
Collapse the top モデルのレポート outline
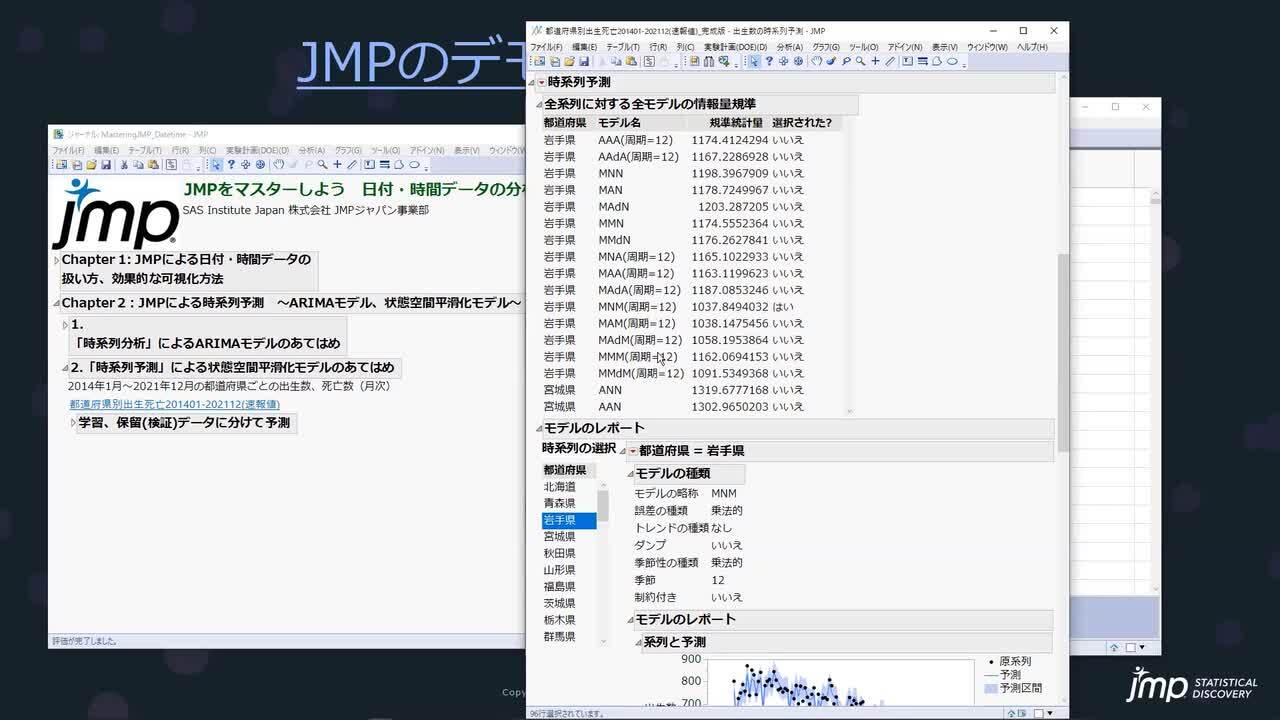[539, 429]
